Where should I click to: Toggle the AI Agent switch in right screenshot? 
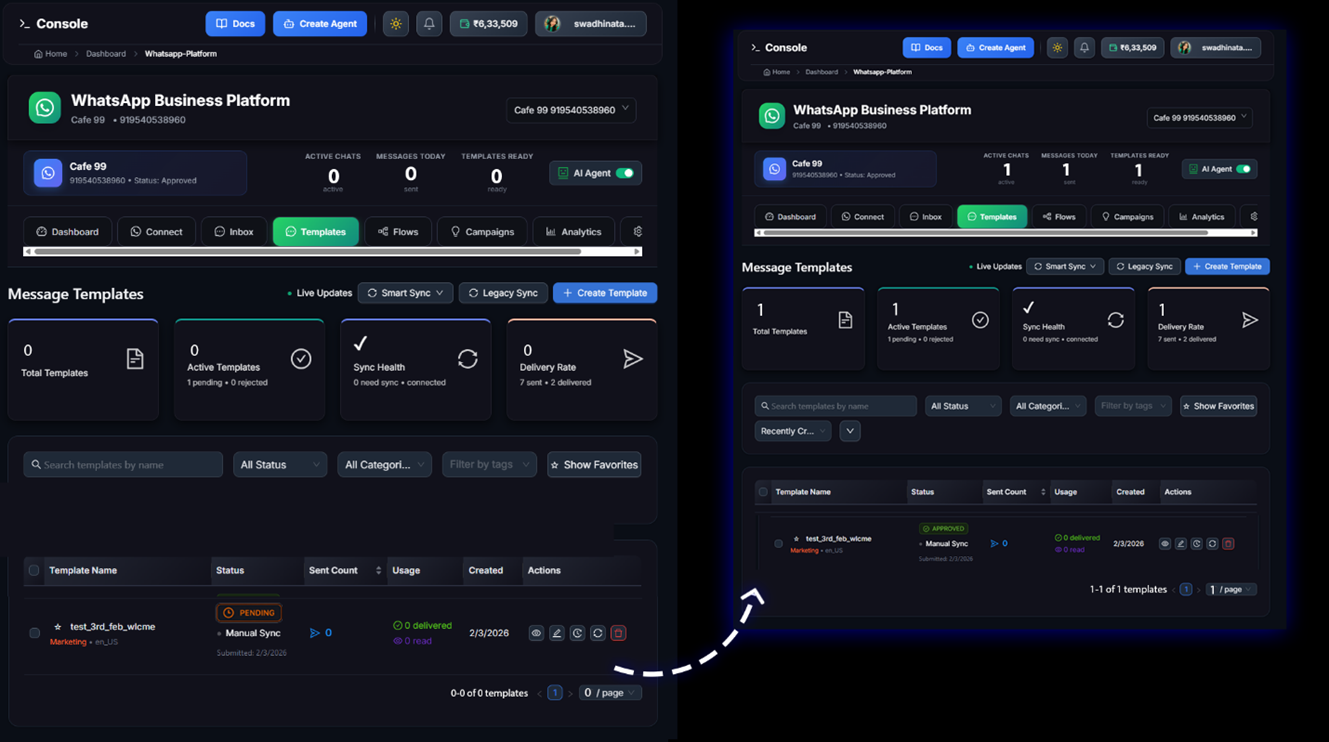pos(1243,169)
